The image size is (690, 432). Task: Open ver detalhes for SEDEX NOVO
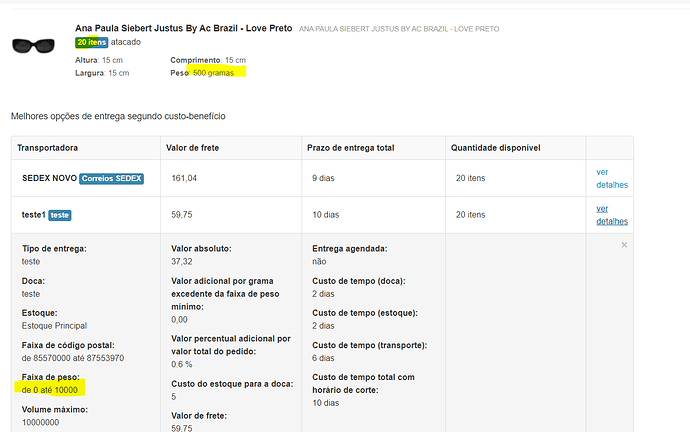[x=612, y=178]
